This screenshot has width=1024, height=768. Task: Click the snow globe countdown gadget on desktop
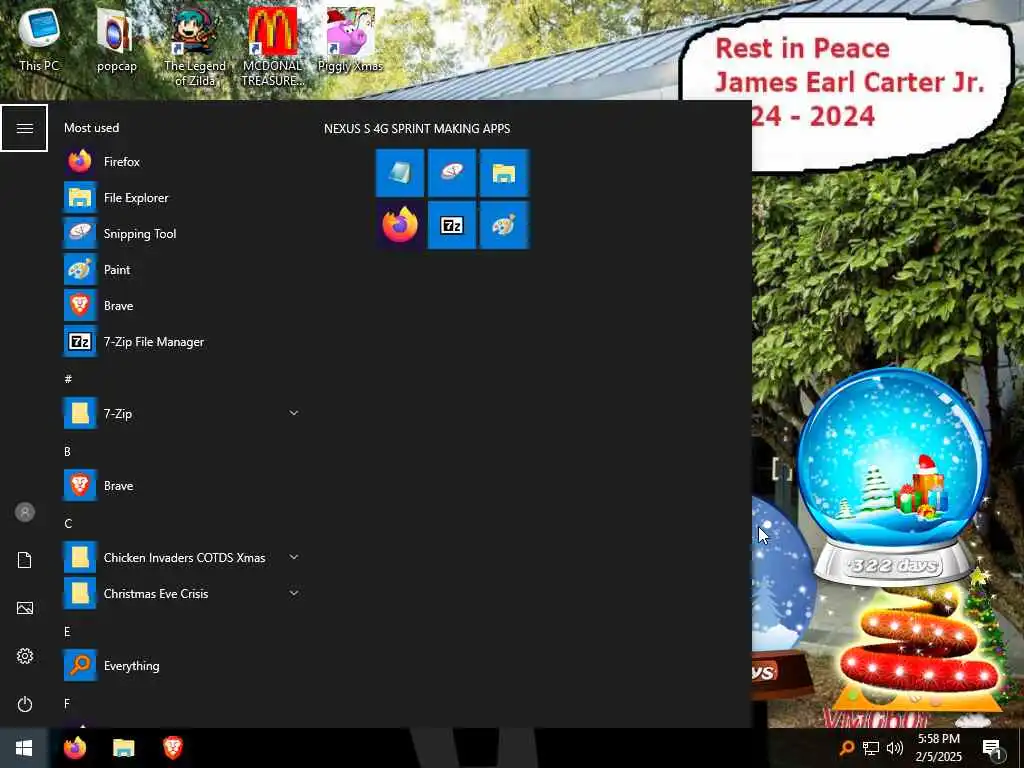893,477
